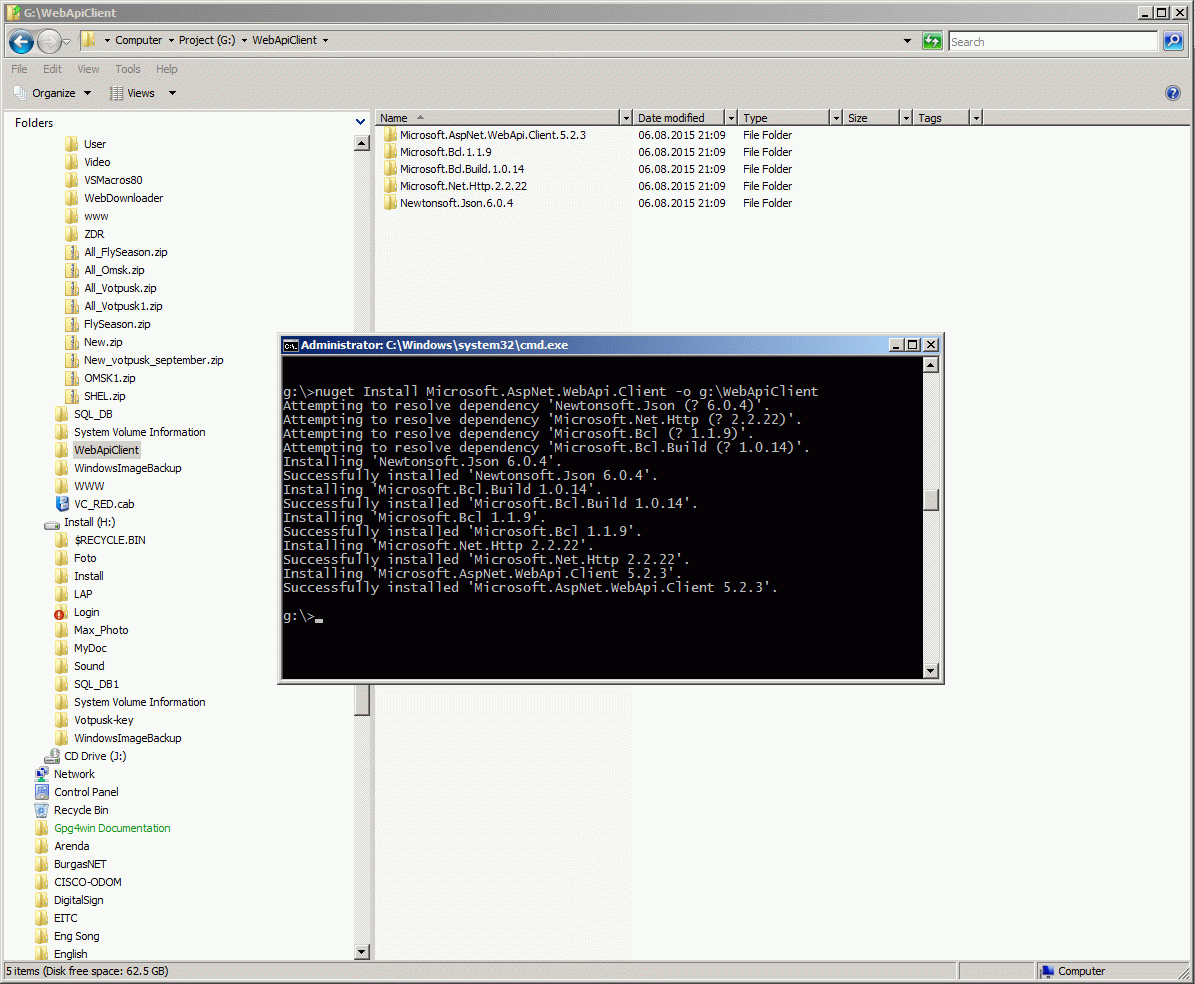This screenshot has width=1195, height=984.
Task: Open Date modified column filter dropdown
Action: [x=731, y=117]
